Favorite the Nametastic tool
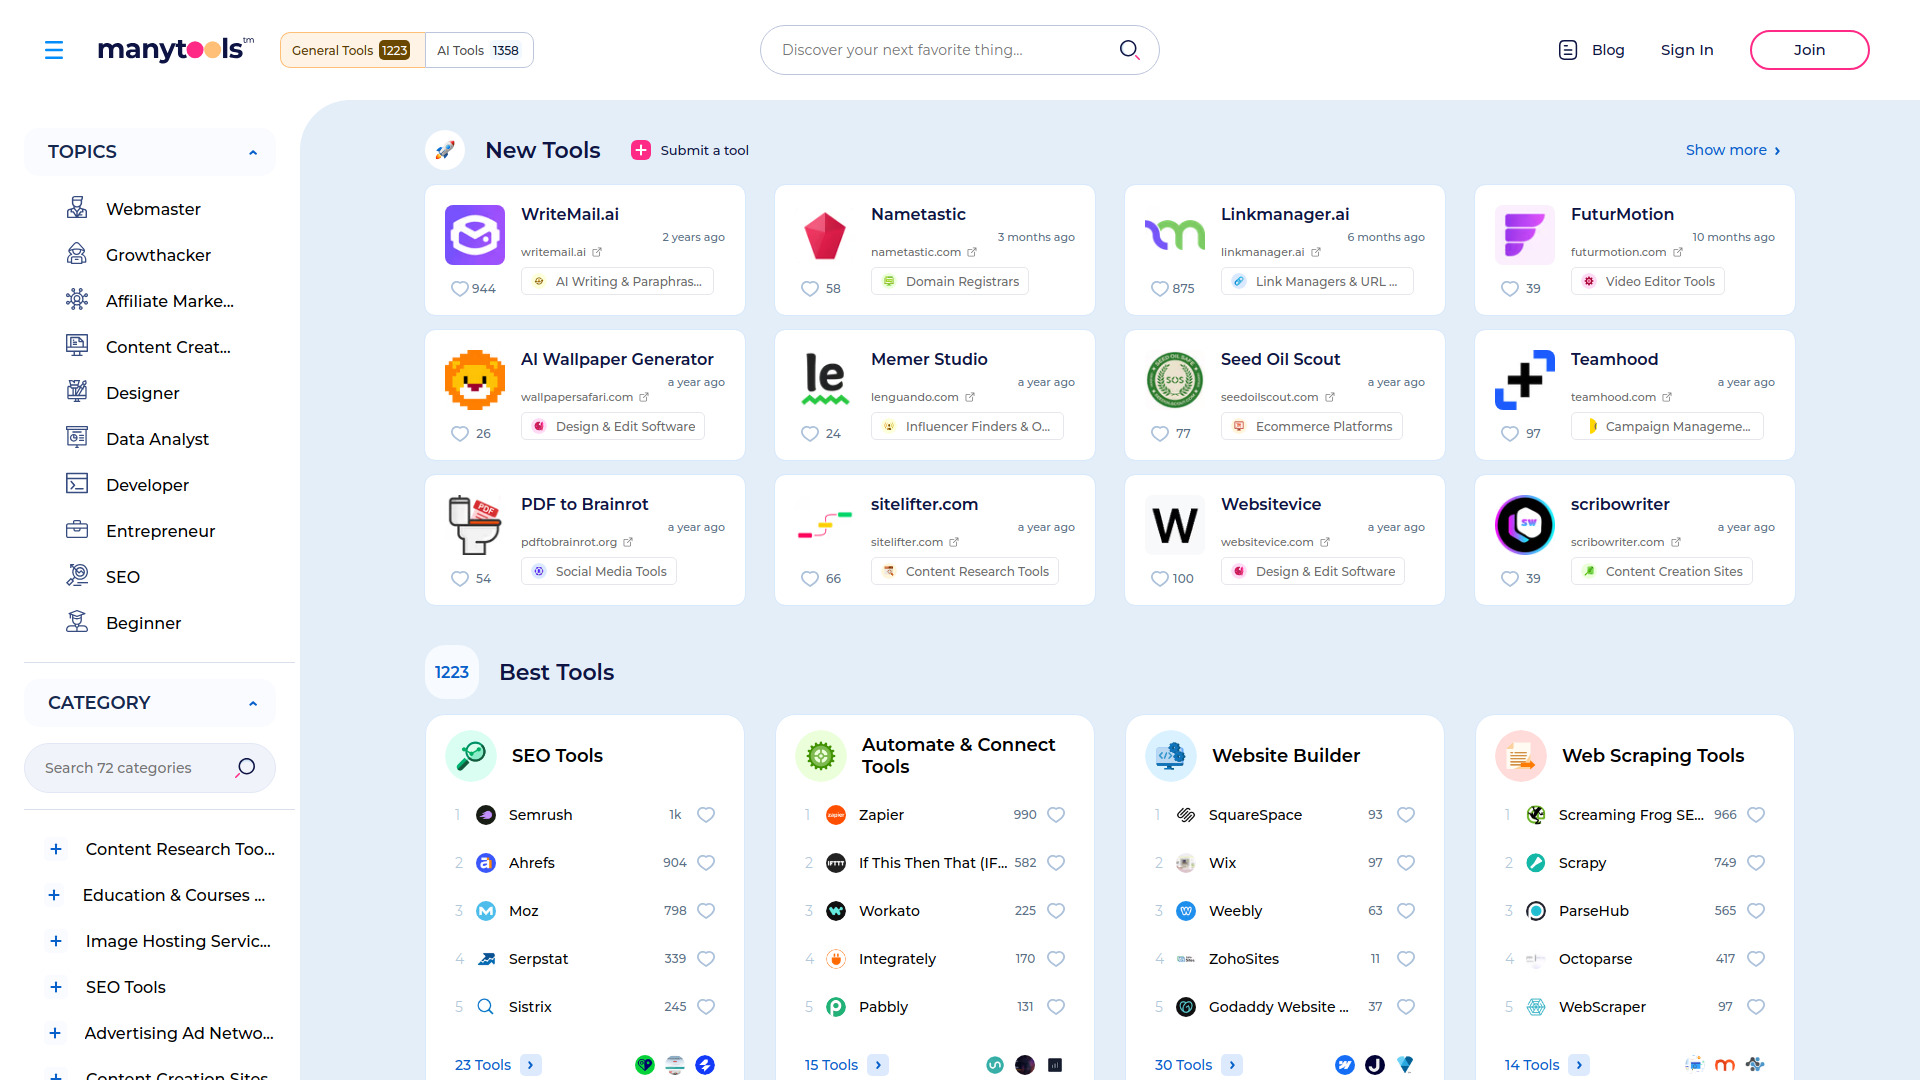This screenshot has height=1080, width=1920. pyautogui.click(x=810, y=288)
